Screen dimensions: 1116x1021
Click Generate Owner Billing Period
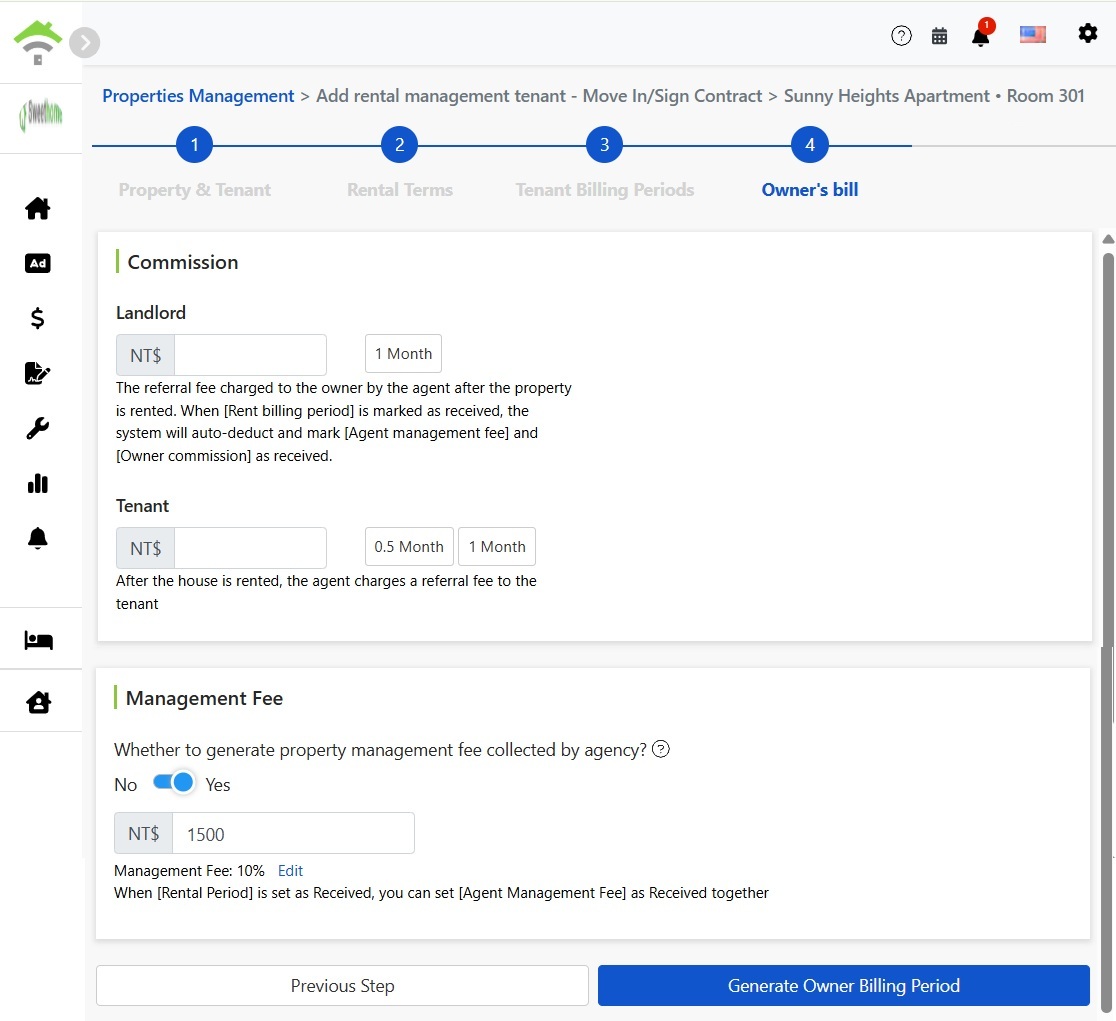843,985
